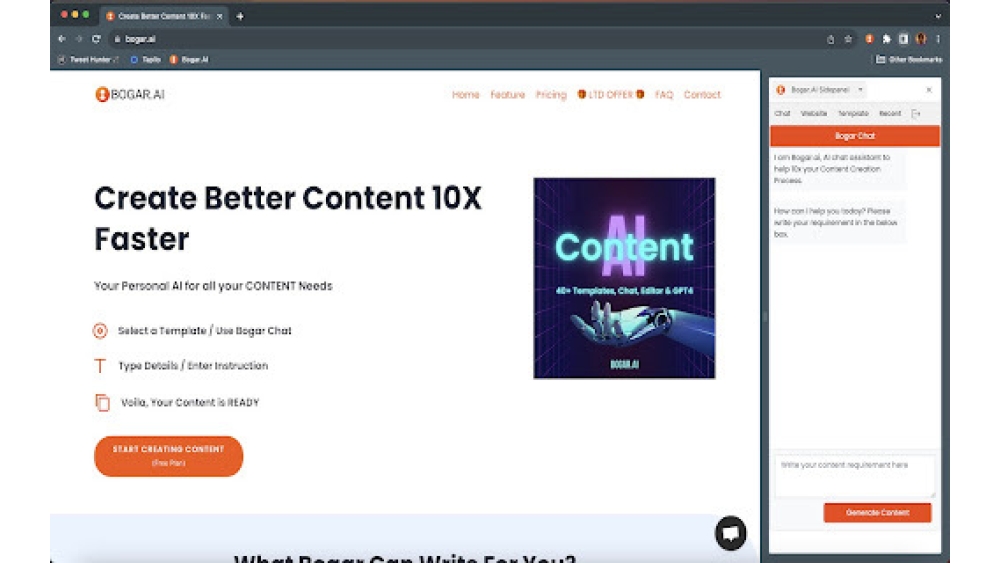
Task: Click the Start Creating Content button
Action: pos(168,456)
